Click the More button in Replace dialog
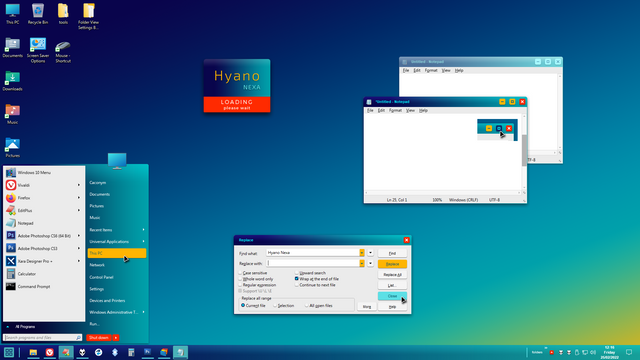Image resolution: width=640 pixels, height=360 pixels. (367, 307)
